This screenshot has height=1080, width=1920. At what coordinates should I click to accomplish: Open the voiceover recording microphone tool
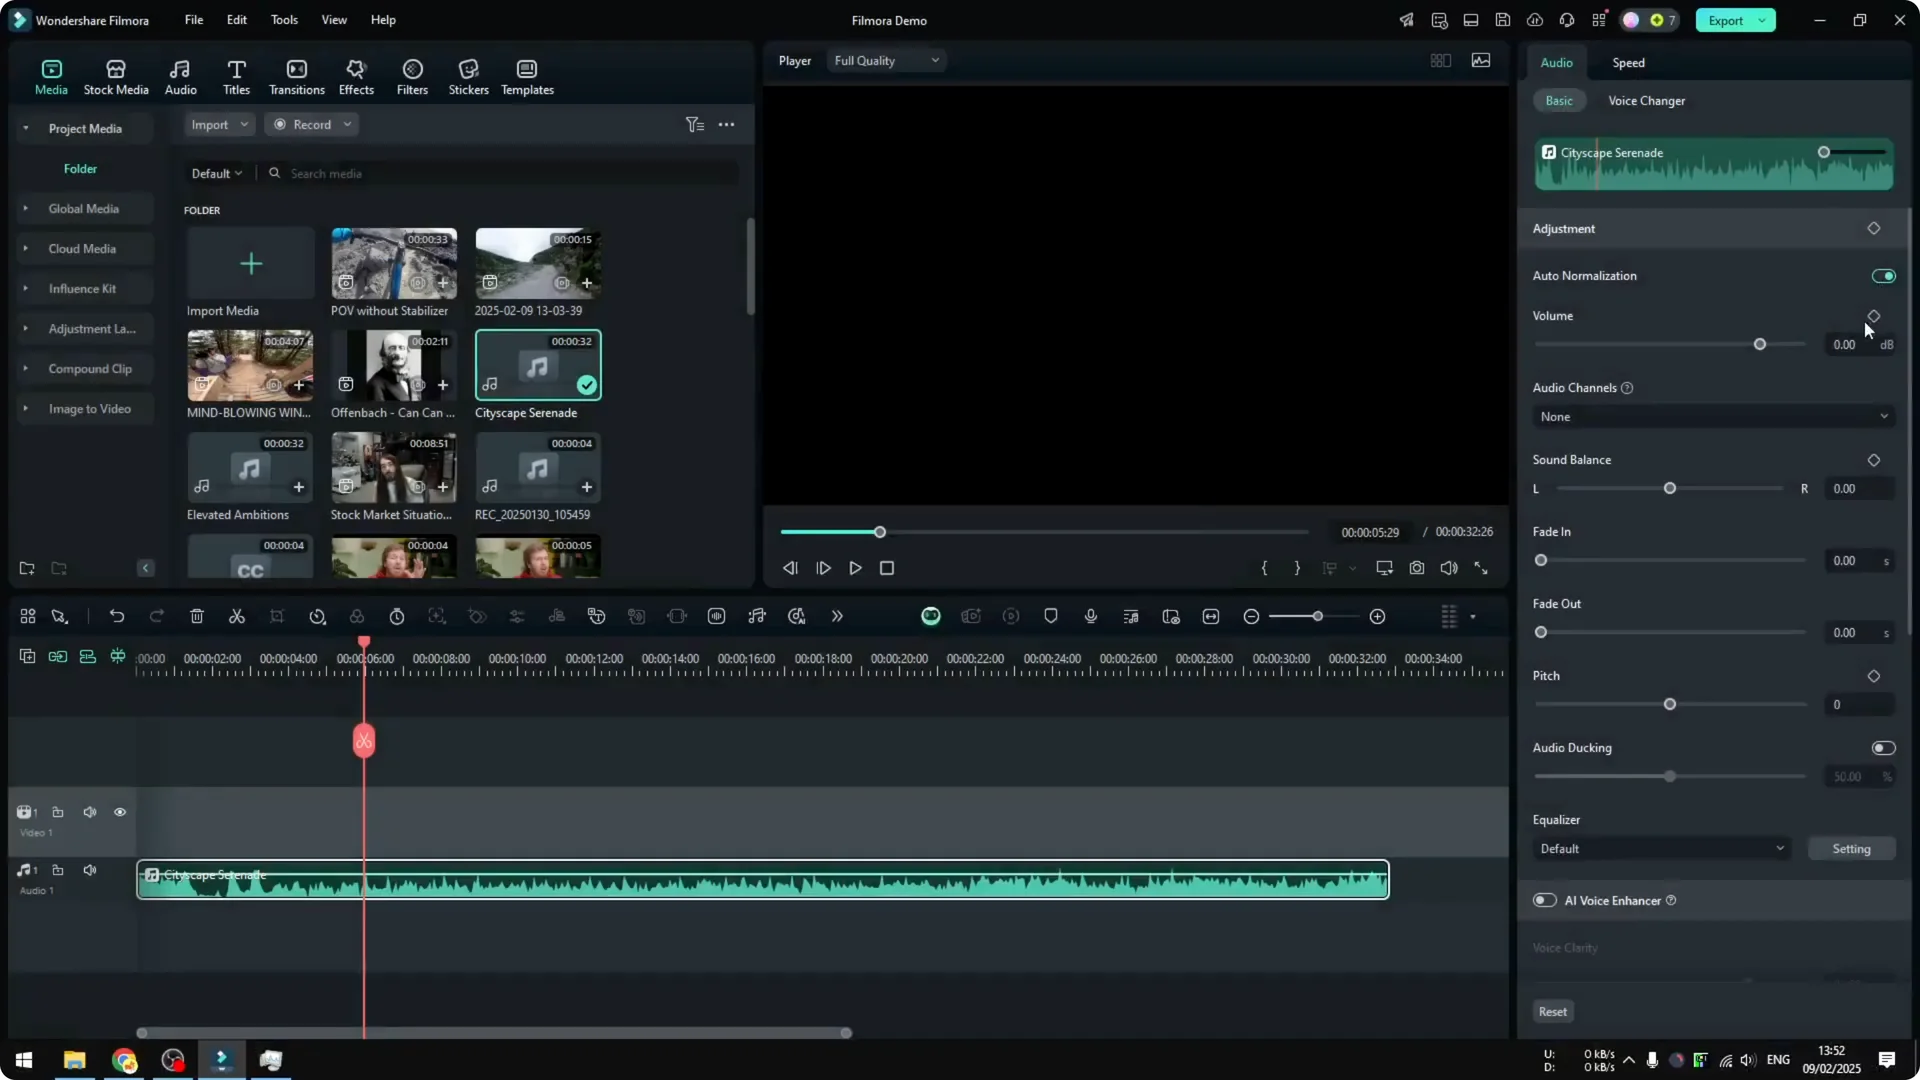click(x=1090, y=616)
